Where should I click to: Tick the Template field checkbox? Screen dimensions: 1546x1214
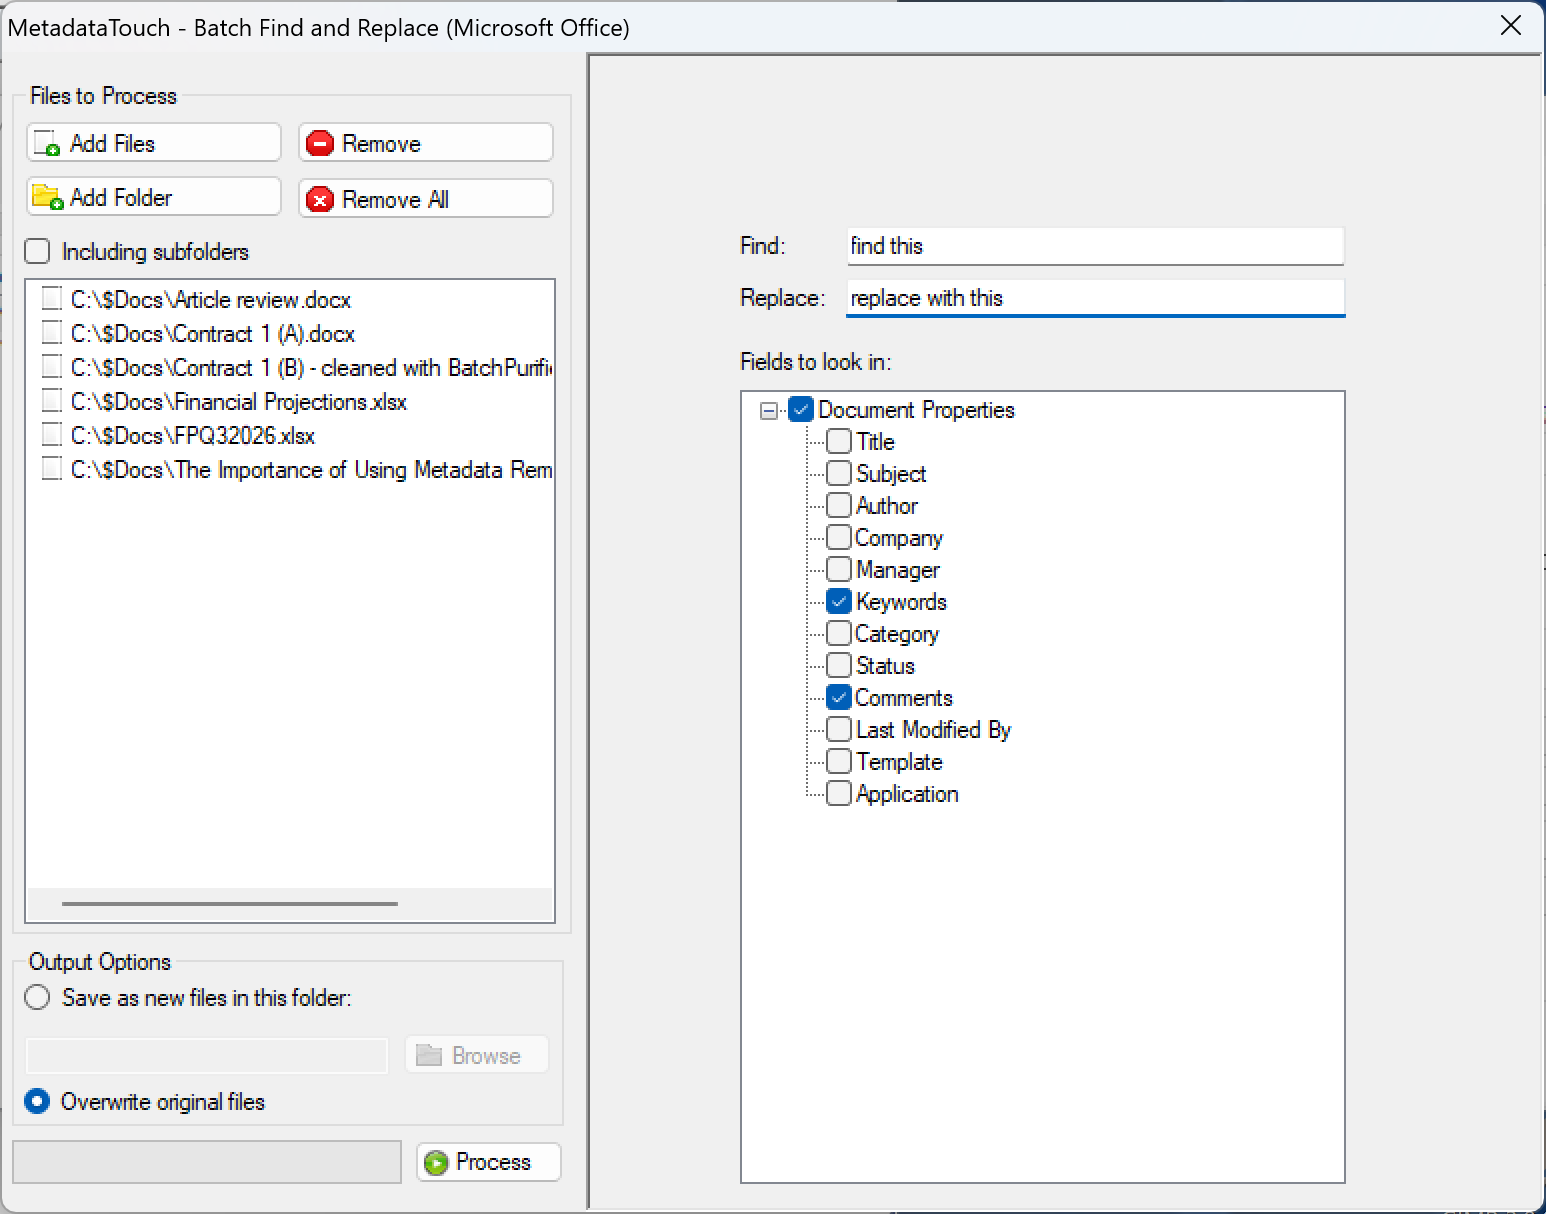click(839, 761)
